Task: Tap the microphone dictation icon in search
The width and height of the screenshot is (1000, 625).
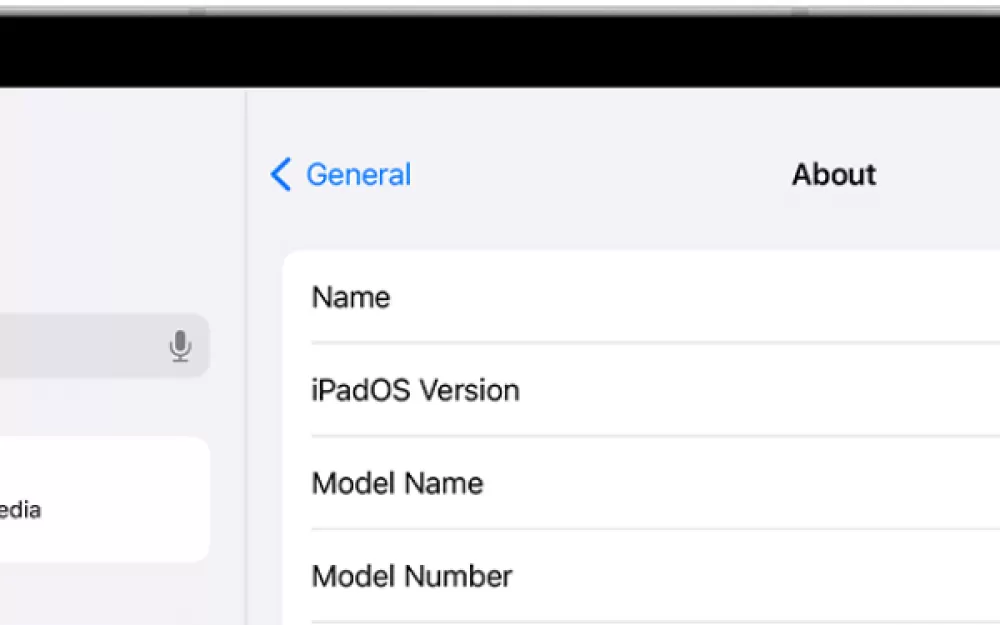Action: point(180,346)
